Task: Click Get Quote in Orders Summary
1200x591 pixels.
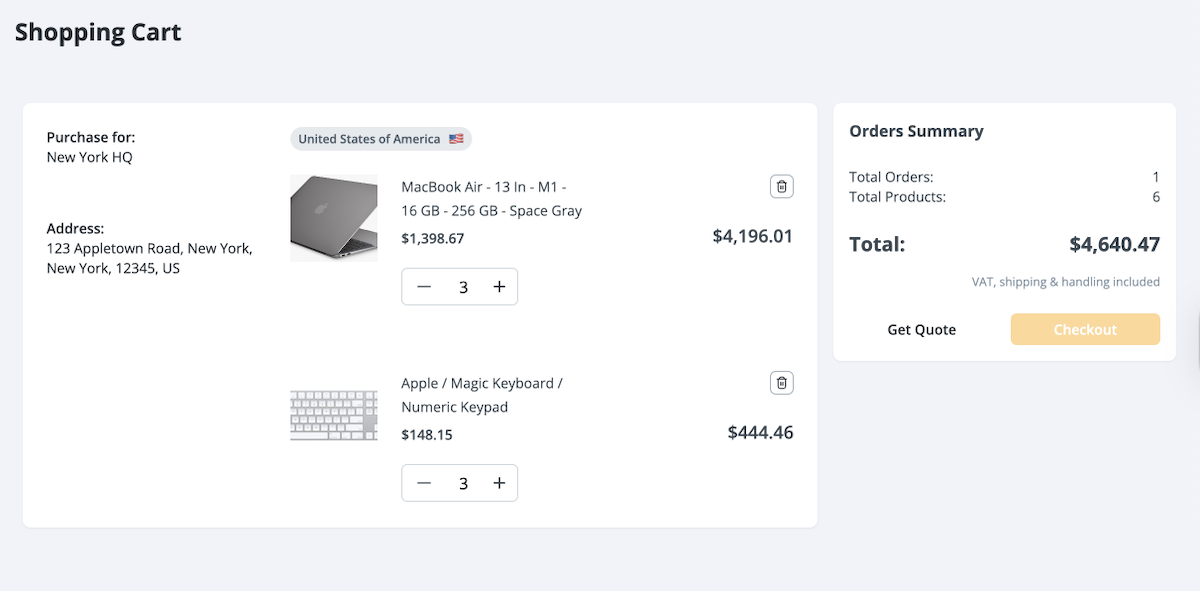Action: click(921, 330)
